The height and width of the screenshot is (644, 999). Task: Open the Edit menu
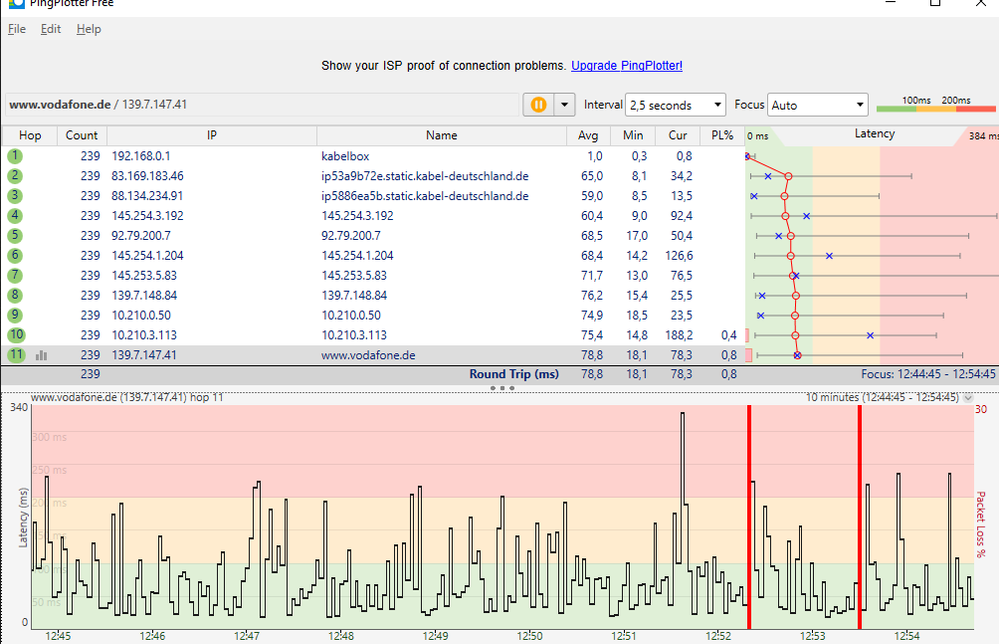click(50, 29)
